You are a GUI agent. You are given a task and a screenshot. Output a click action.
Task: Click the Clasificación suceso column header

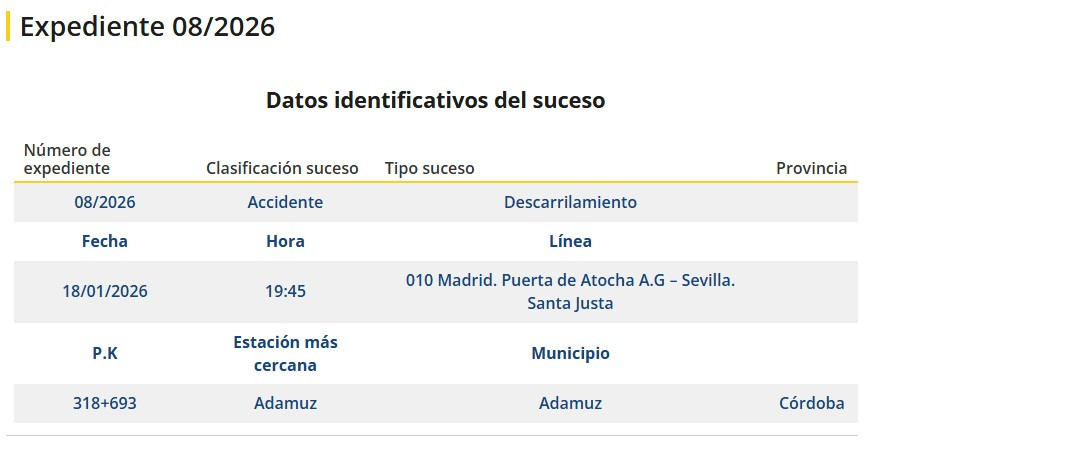[x=282, y=168]
